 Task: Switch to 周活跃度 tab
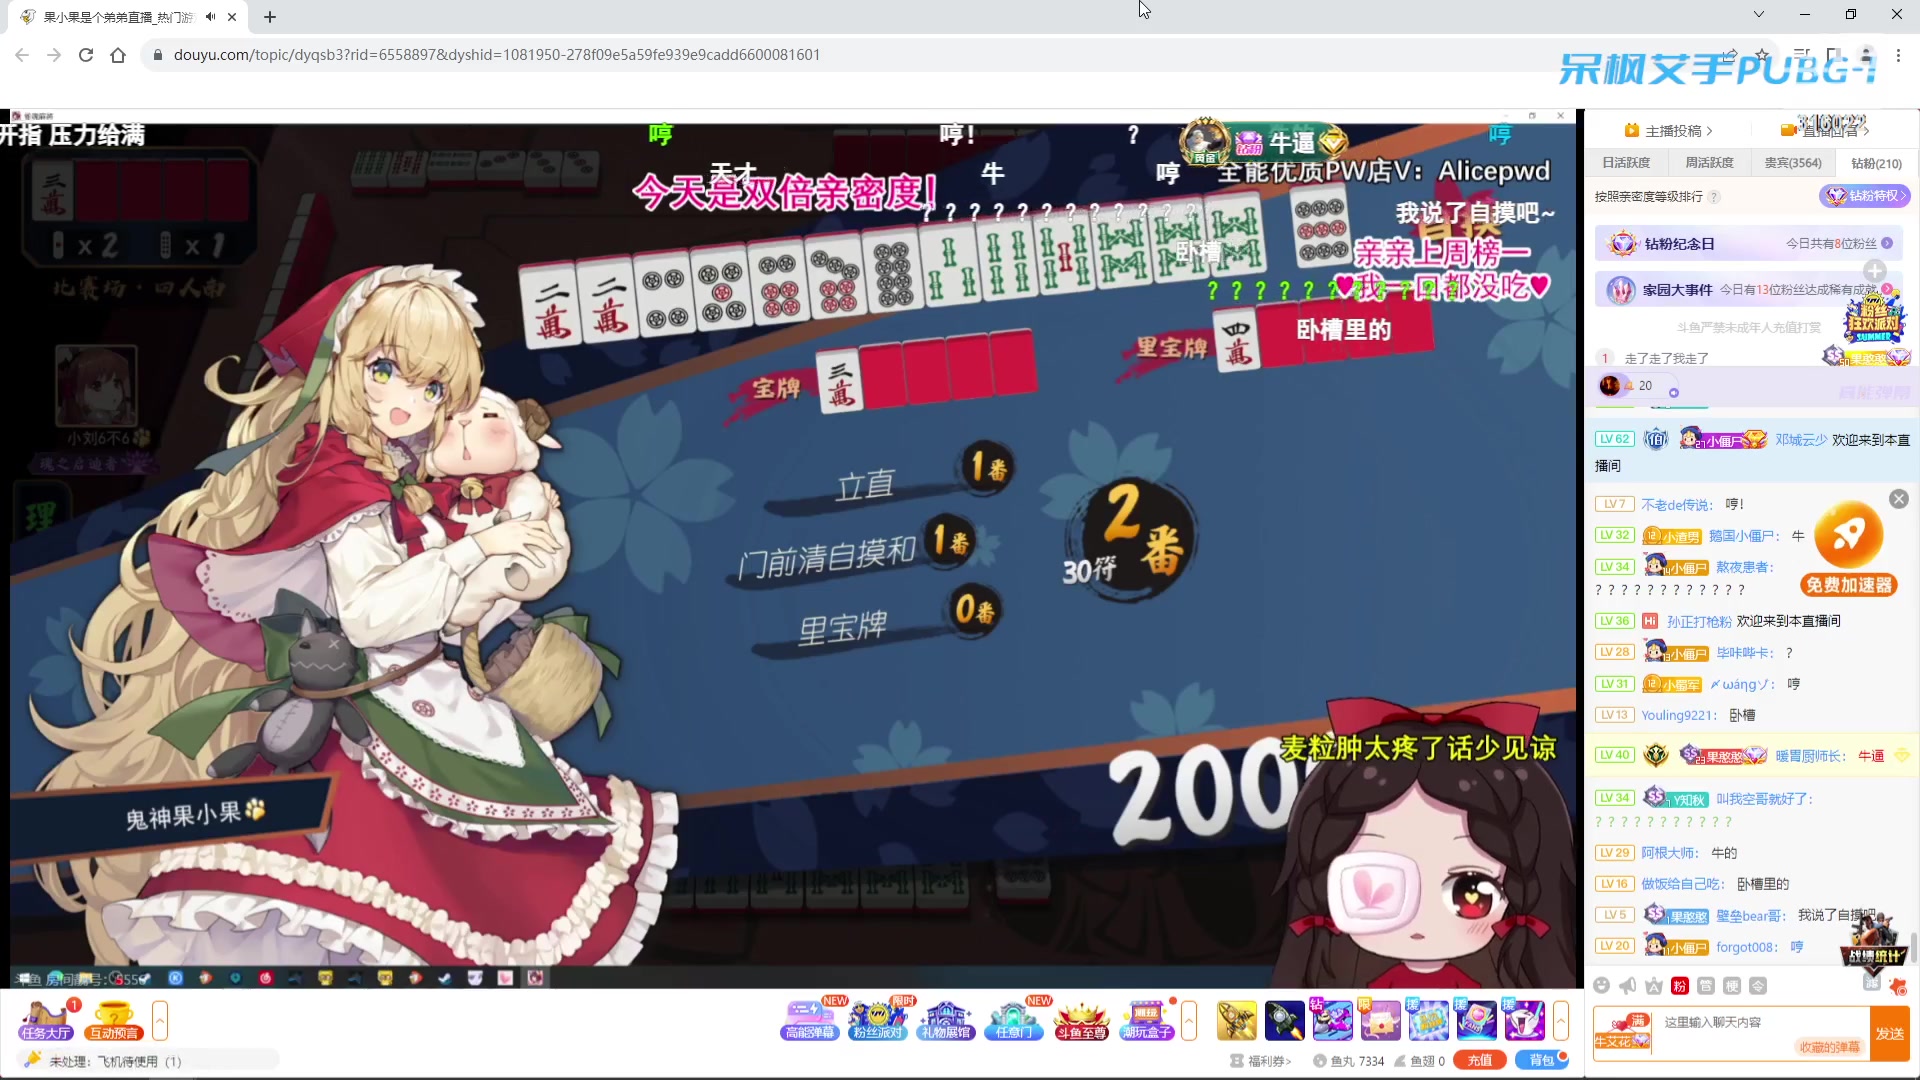click(1709, 163)
